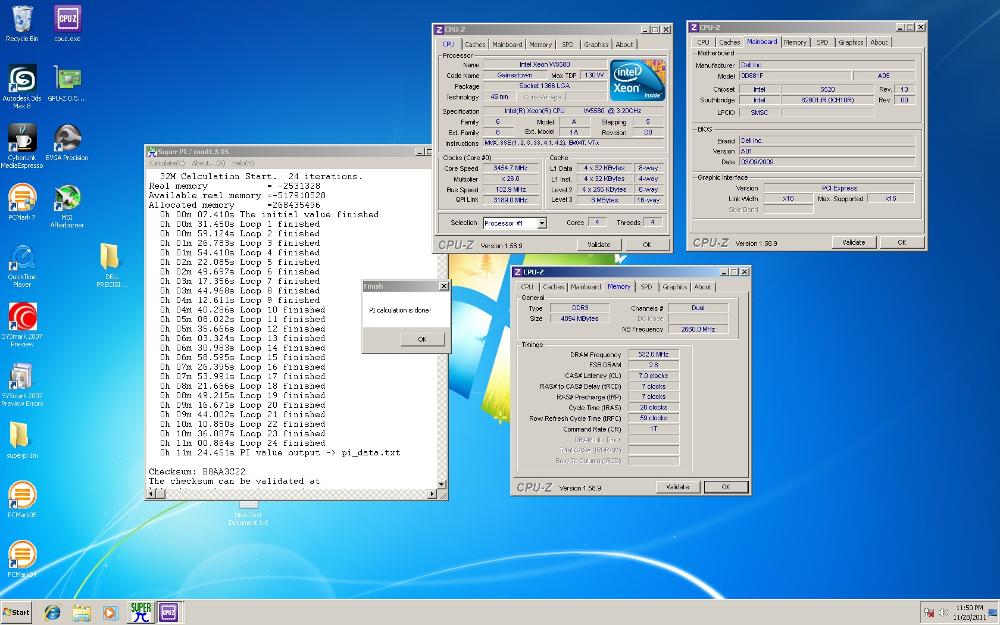Select Graphics tab in CPU-Z CPU window
This screenshot has width=1000, height=625.
(x=596, y=44)
